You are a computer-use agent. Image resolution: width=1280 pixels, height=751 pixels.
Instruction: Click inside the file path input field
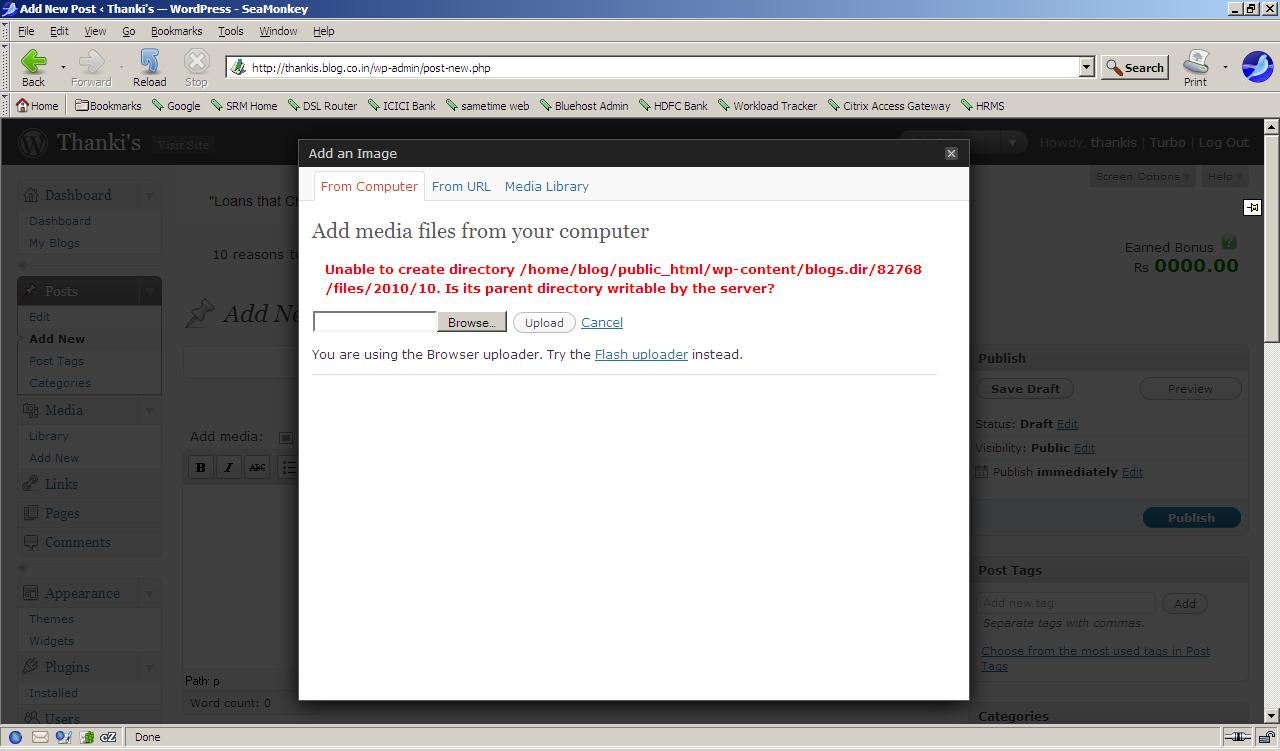[x=375, y=322]
